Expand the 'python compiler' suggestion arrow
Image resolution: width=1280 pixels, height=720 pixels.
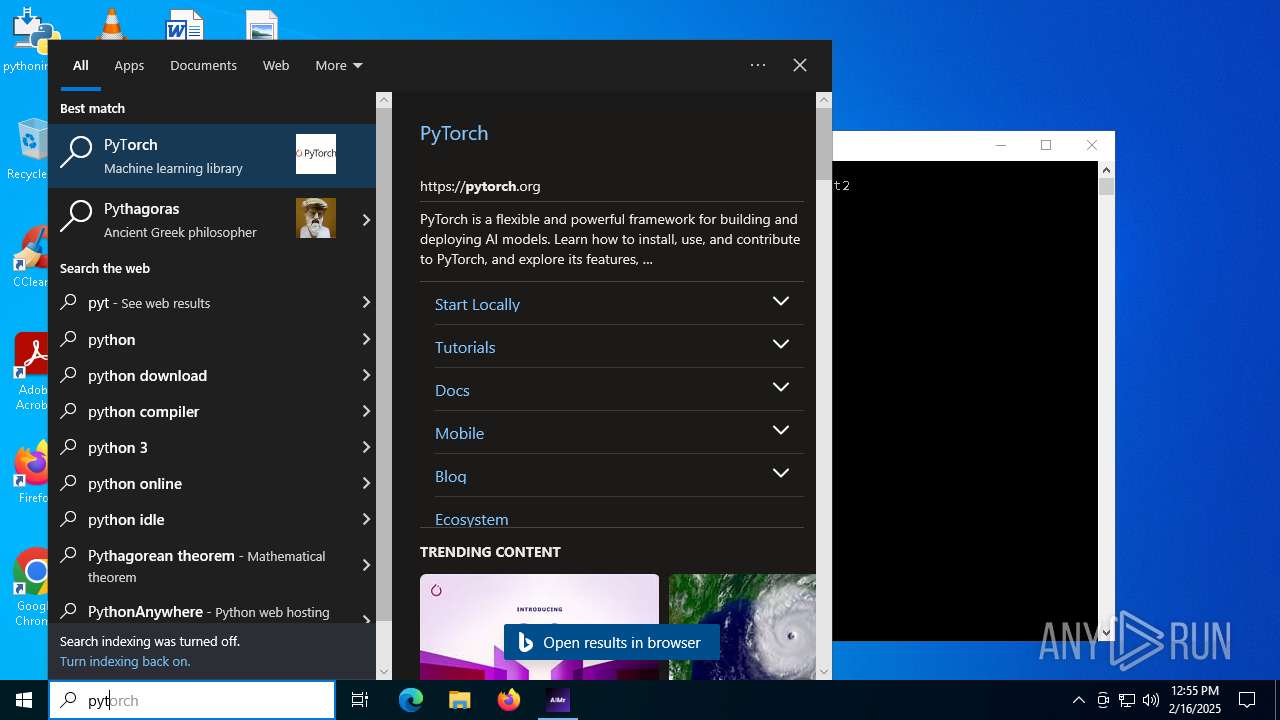coord(366,411)
